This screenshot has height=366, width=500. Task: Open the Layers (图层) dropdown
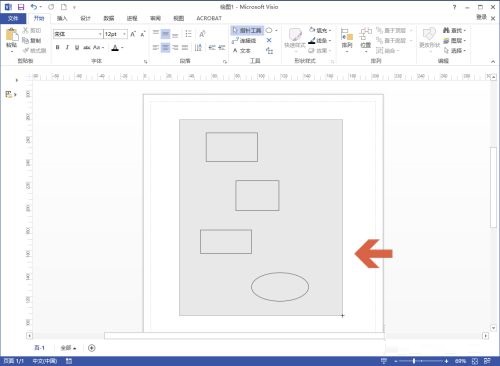click(454, 41)
